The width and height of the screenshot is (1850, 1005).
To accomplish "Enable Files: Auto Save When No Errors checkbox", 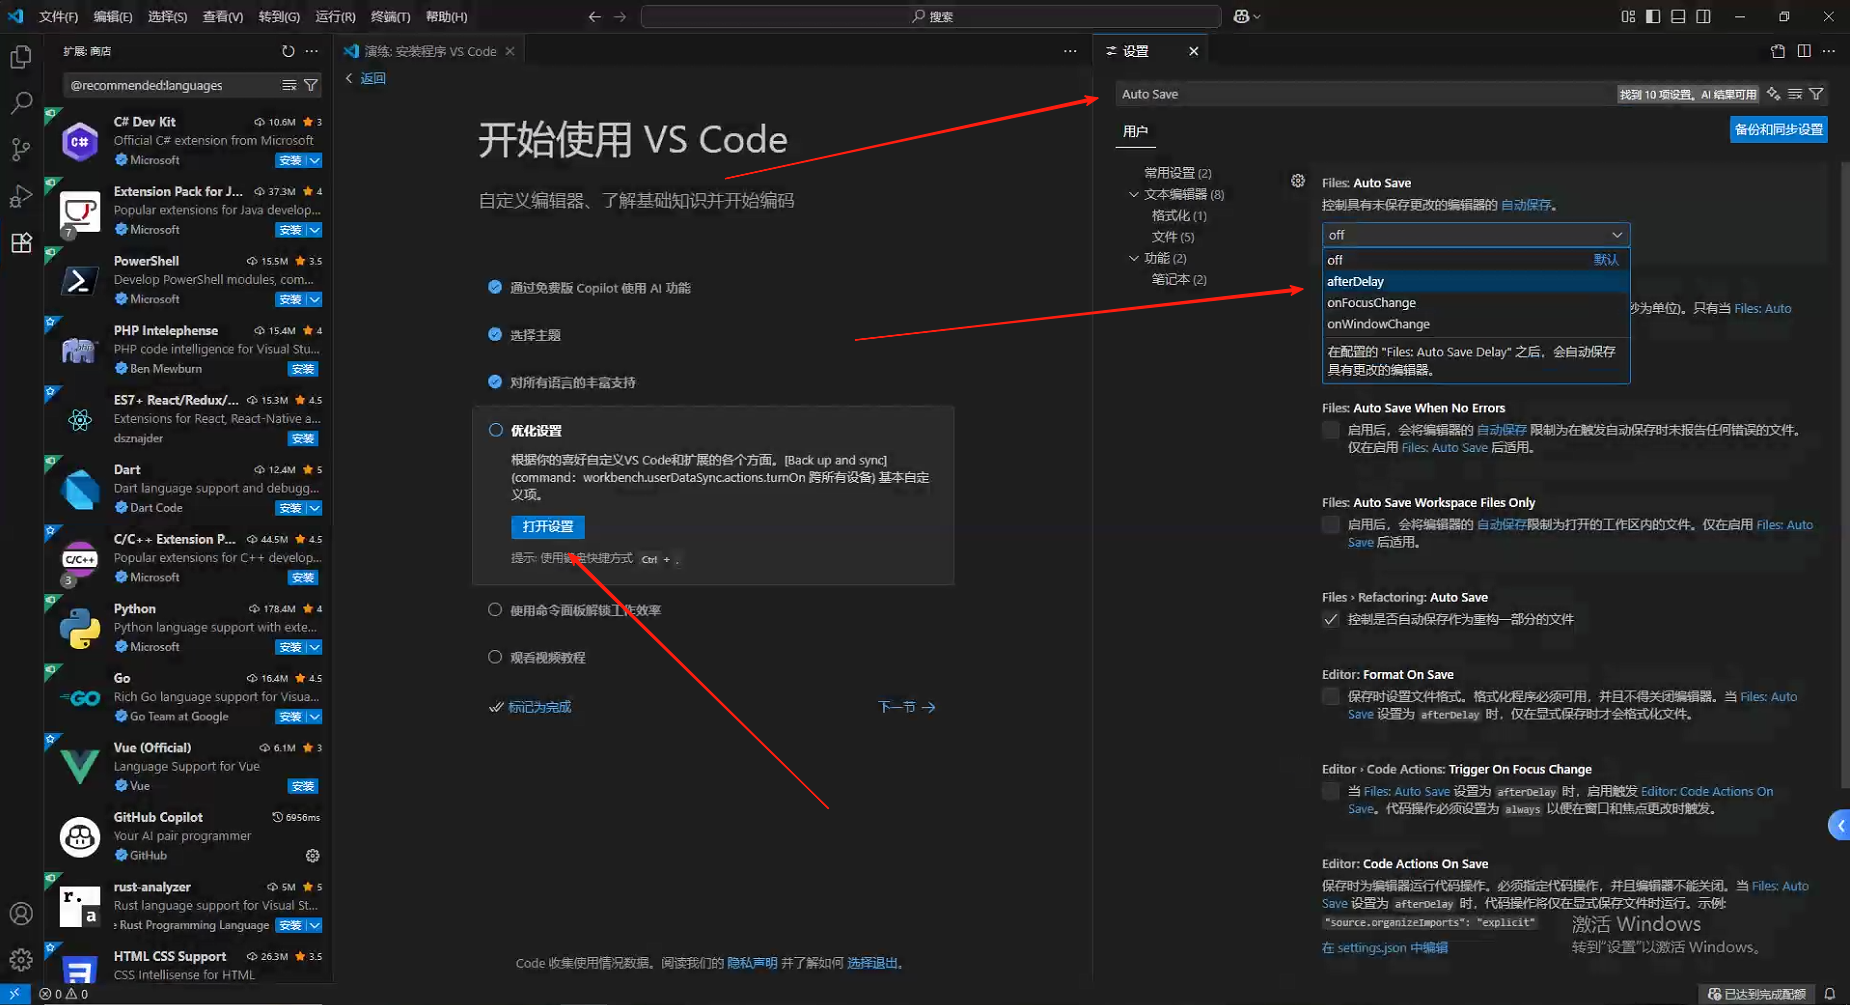I will tap(1331, 430).
